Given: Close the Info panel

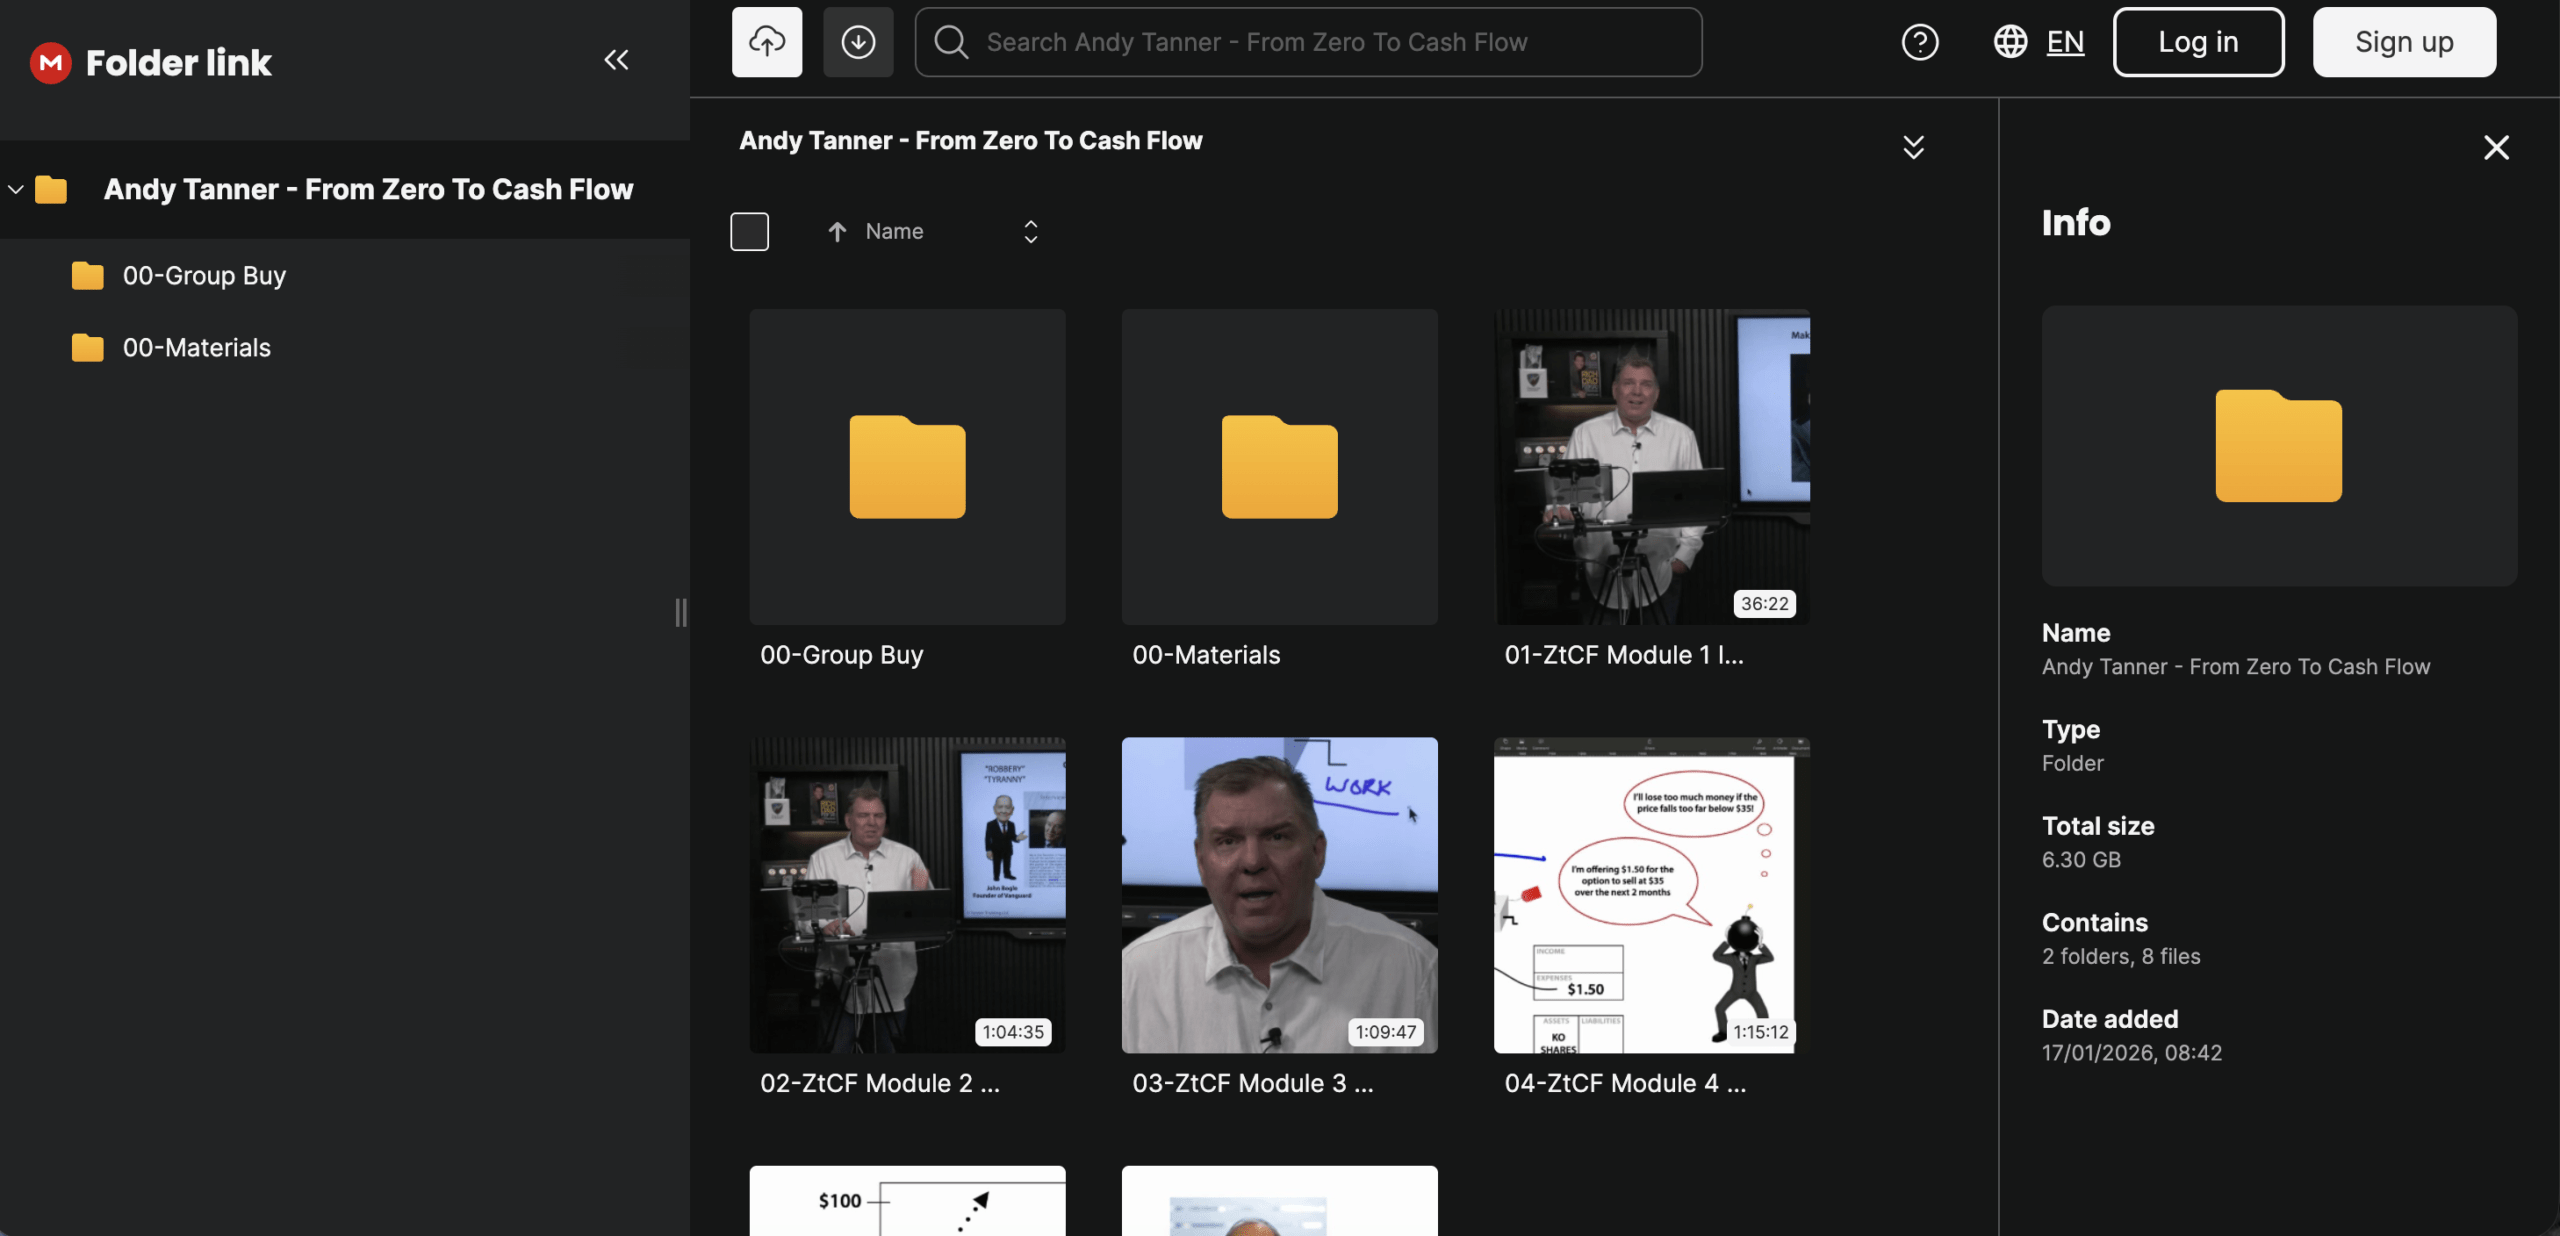Looking at the screenshot, I should (2496, 148).
